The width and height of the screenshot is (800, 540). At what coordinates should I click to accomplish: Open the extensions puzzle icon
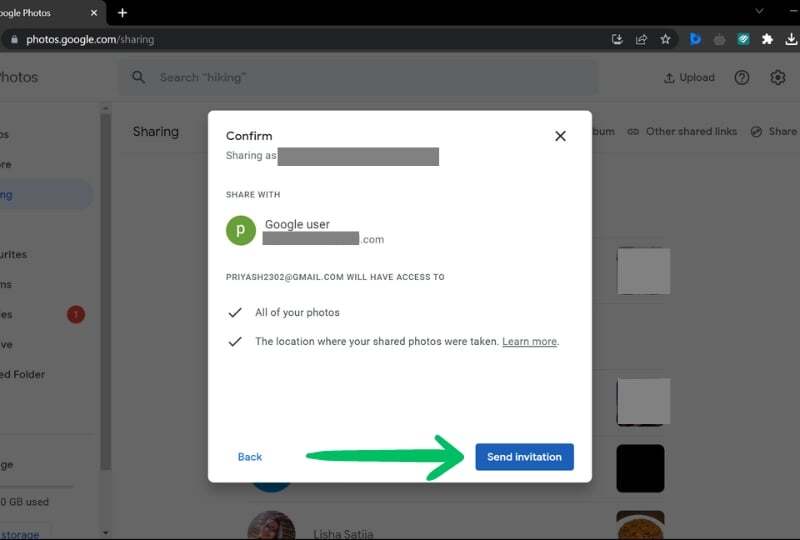pos(767,39)
